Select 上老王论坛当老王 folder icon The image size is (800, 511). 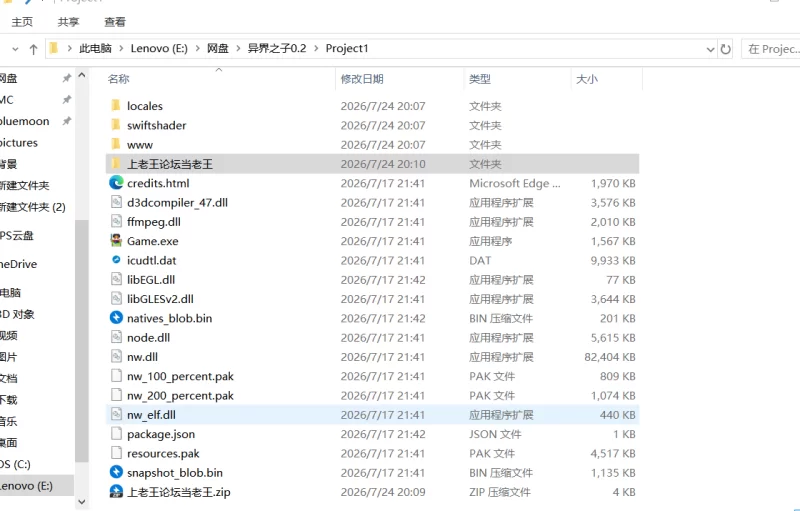[116, 164]
